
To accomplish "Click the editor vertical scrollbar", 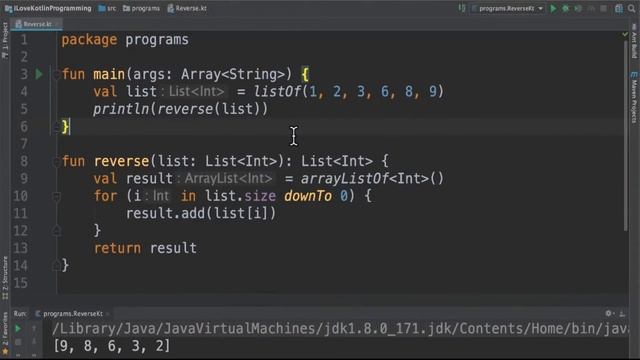I will (626, 137).
